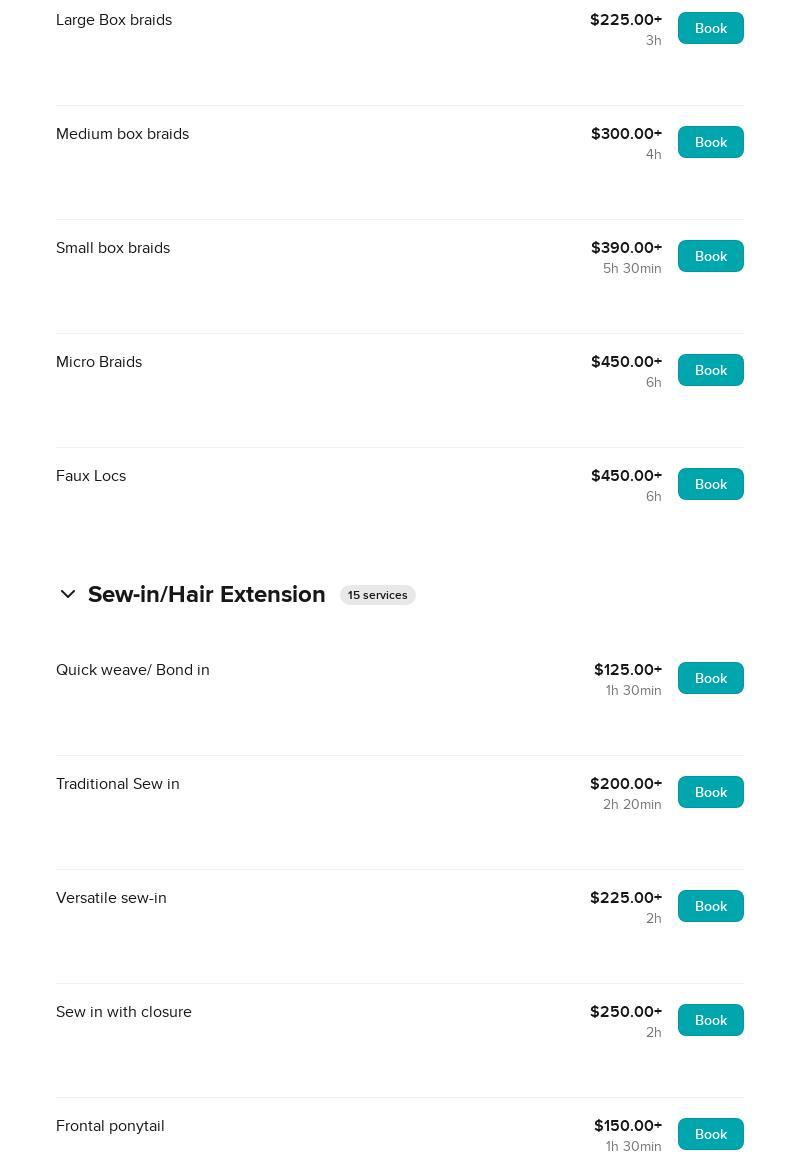Book the Small box braids service
Viewport: 800px width, 1168px height.
pos(710,256)
